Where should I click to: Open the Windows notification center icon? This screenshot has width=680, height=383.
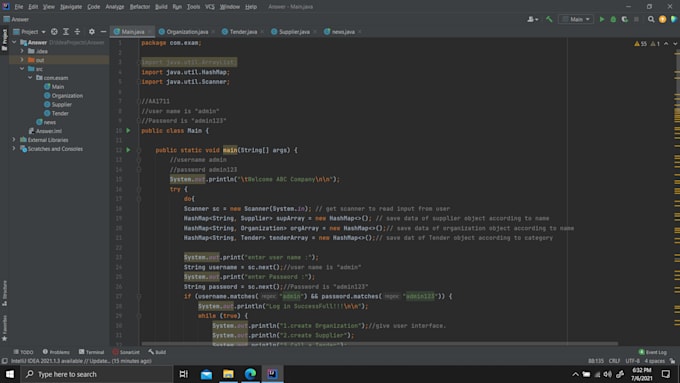[666, 374]
